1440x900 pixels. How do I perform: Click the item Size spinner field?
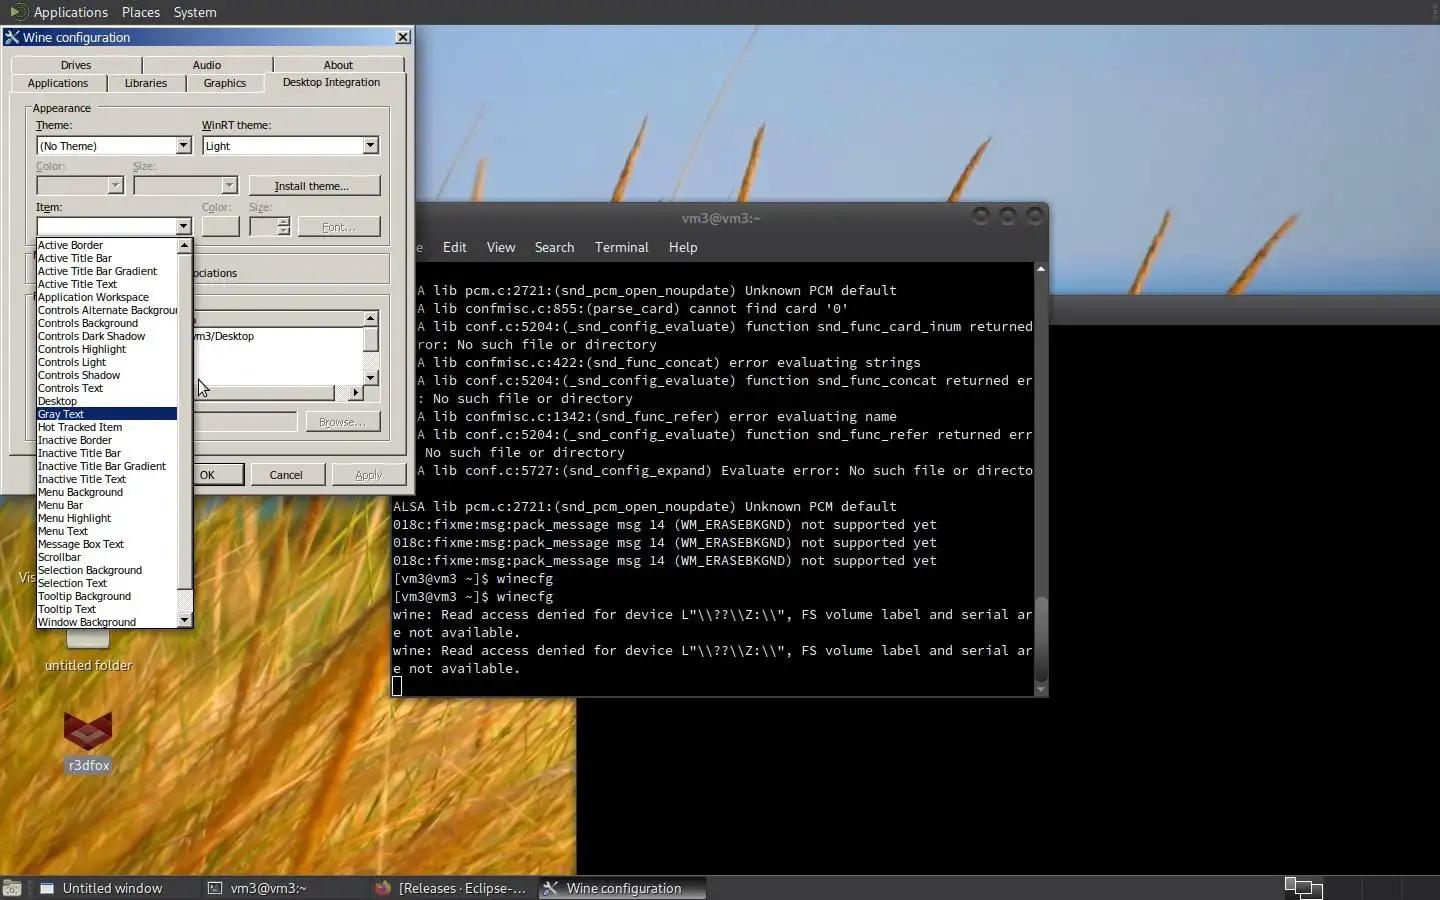pyautogui.click(x=263, y=227)
